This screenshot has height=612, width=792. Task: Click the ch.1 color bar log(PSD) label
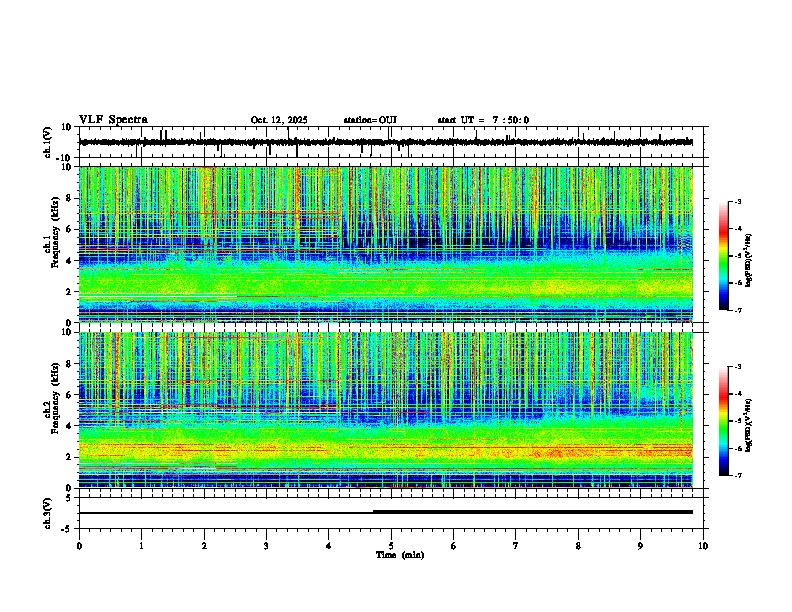pyautogui.click(x=749, y=261)
